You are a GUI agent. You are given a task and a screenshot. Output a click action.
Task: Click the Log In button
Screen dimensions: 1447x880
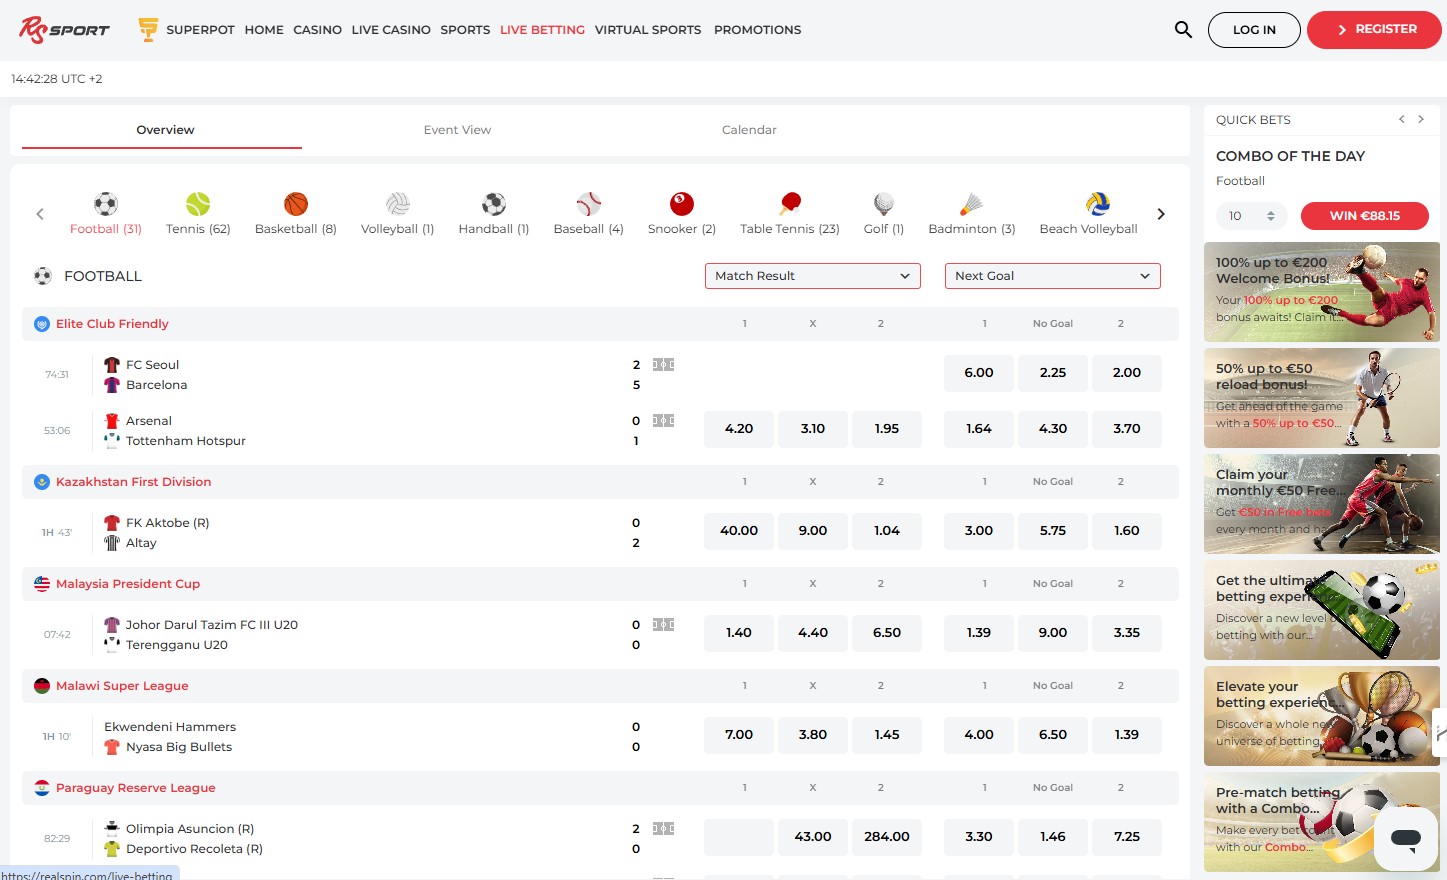1254,30
